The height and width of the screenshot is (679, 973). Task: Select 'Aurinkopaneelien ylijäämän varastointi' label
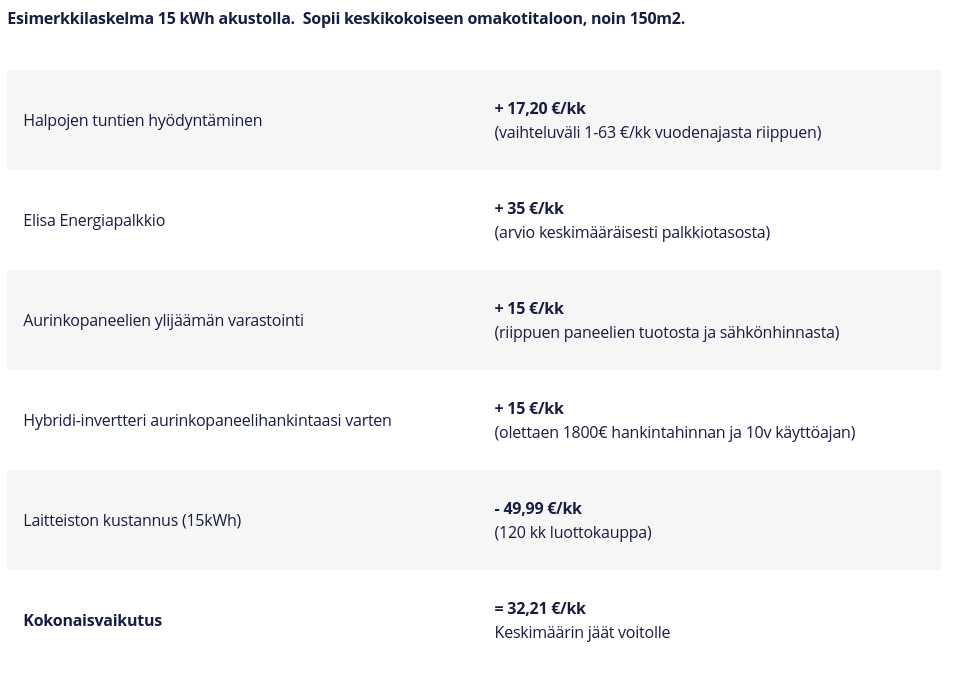click(163, 320)
